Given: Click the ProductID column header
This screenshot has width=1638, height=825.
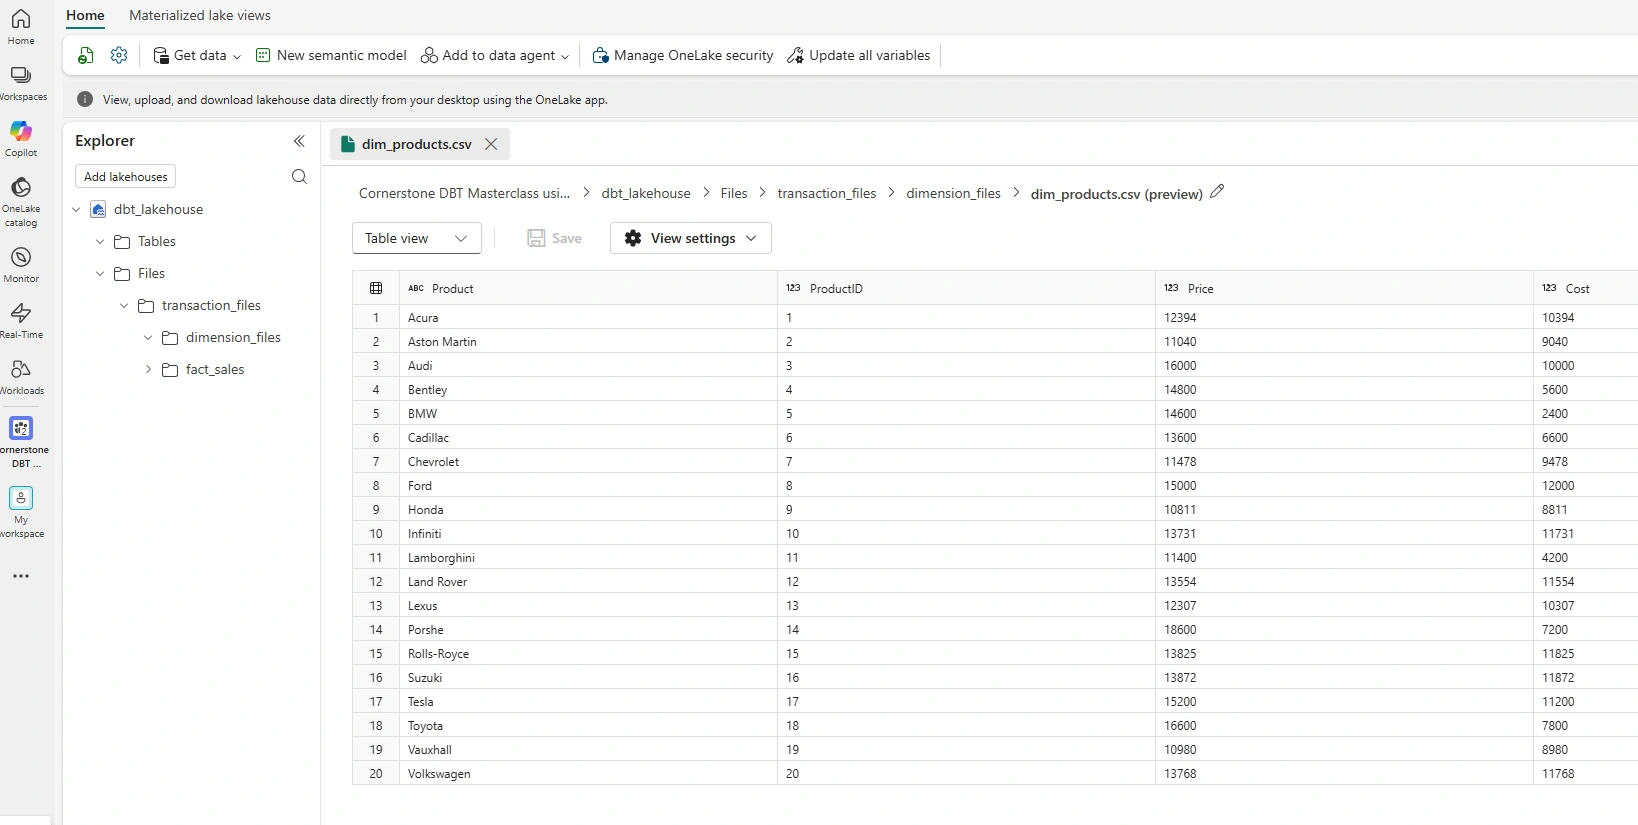Looking at the screenshot, I should [966, 288].
